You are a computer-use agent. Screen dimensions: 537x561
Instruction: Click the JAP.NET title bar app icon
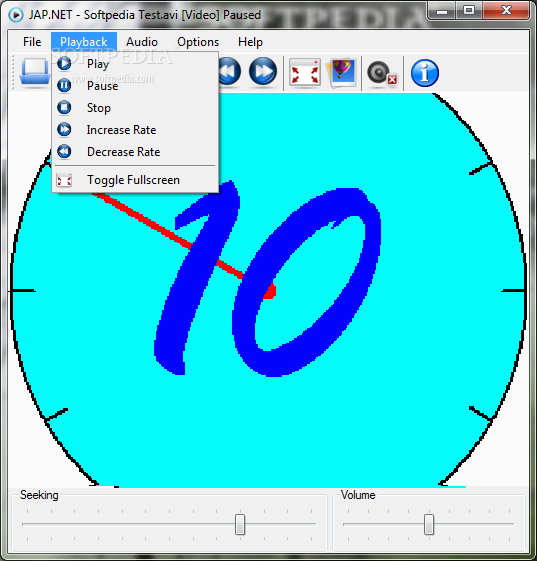[x=16, y=15]
